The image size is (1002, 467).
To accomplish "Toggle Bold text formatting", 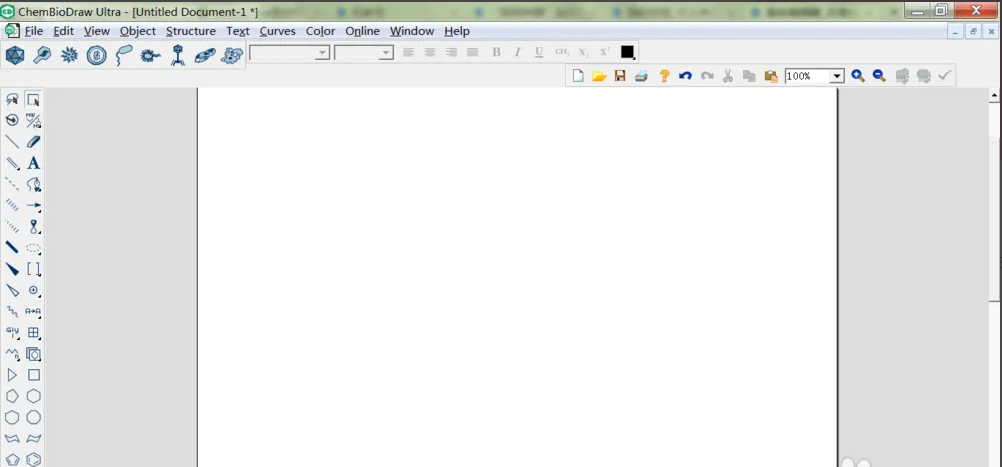I will [497, 52].
